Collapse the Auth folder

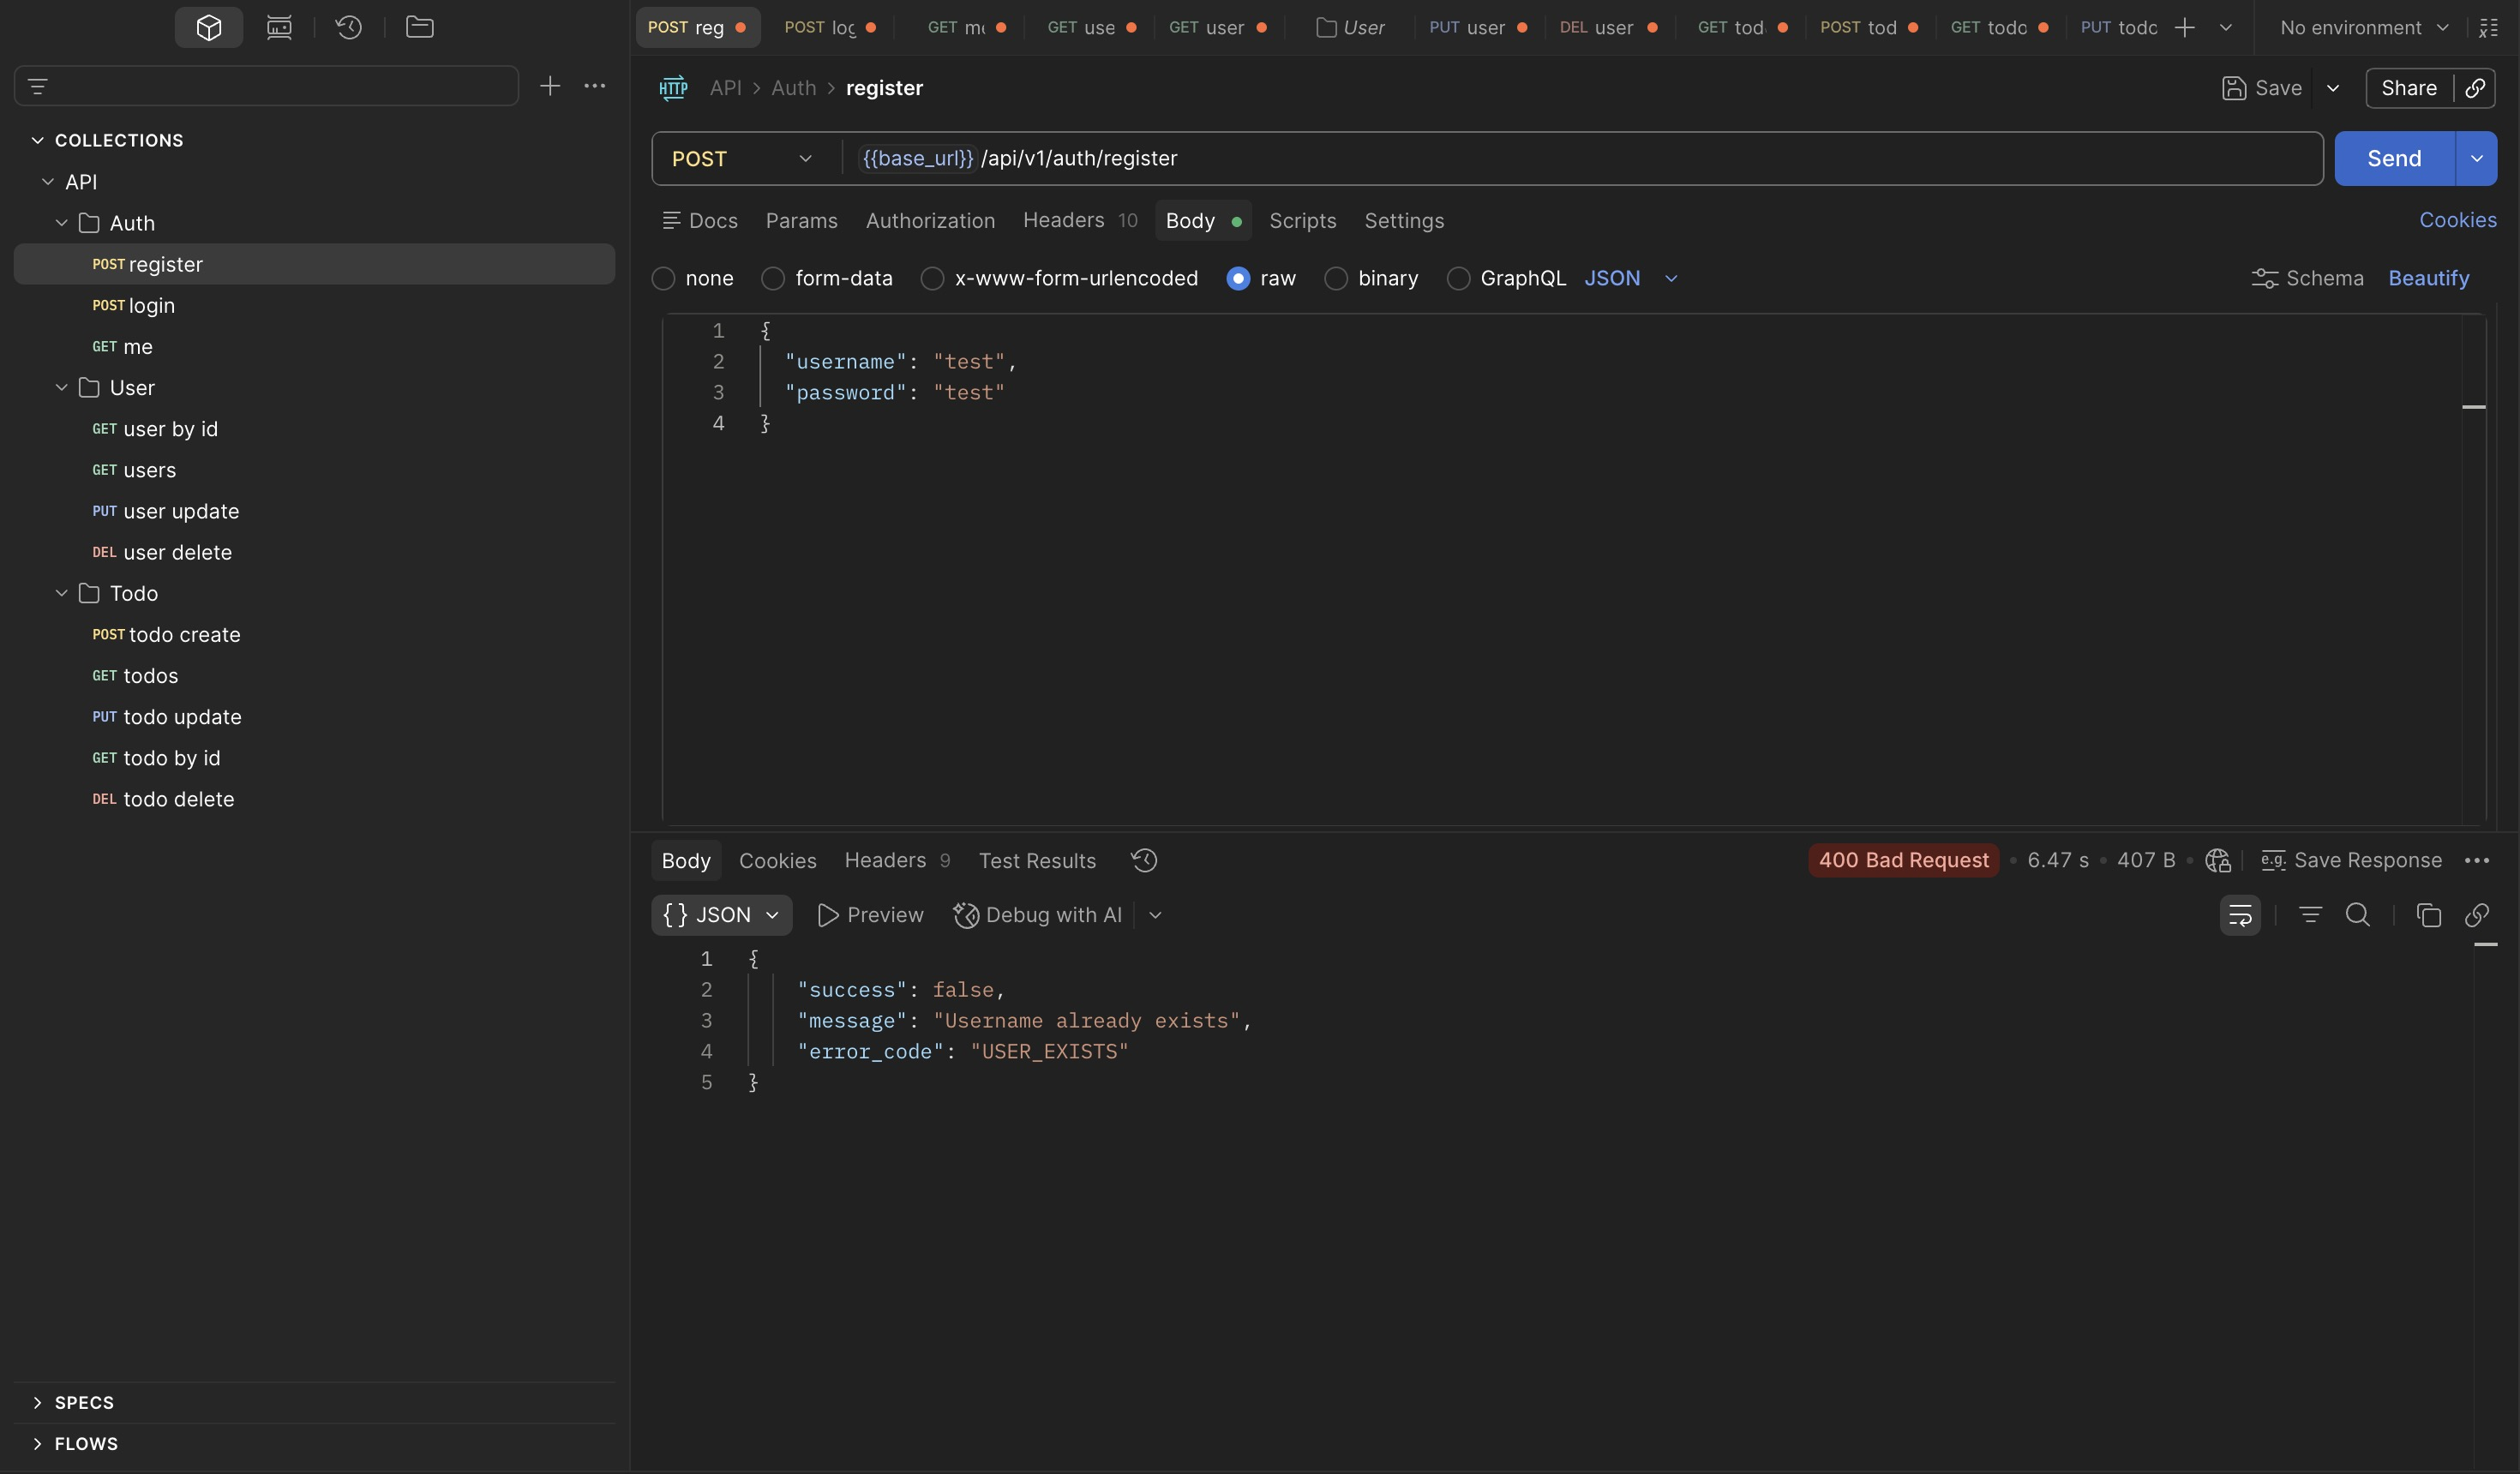(x=61, y=222)
